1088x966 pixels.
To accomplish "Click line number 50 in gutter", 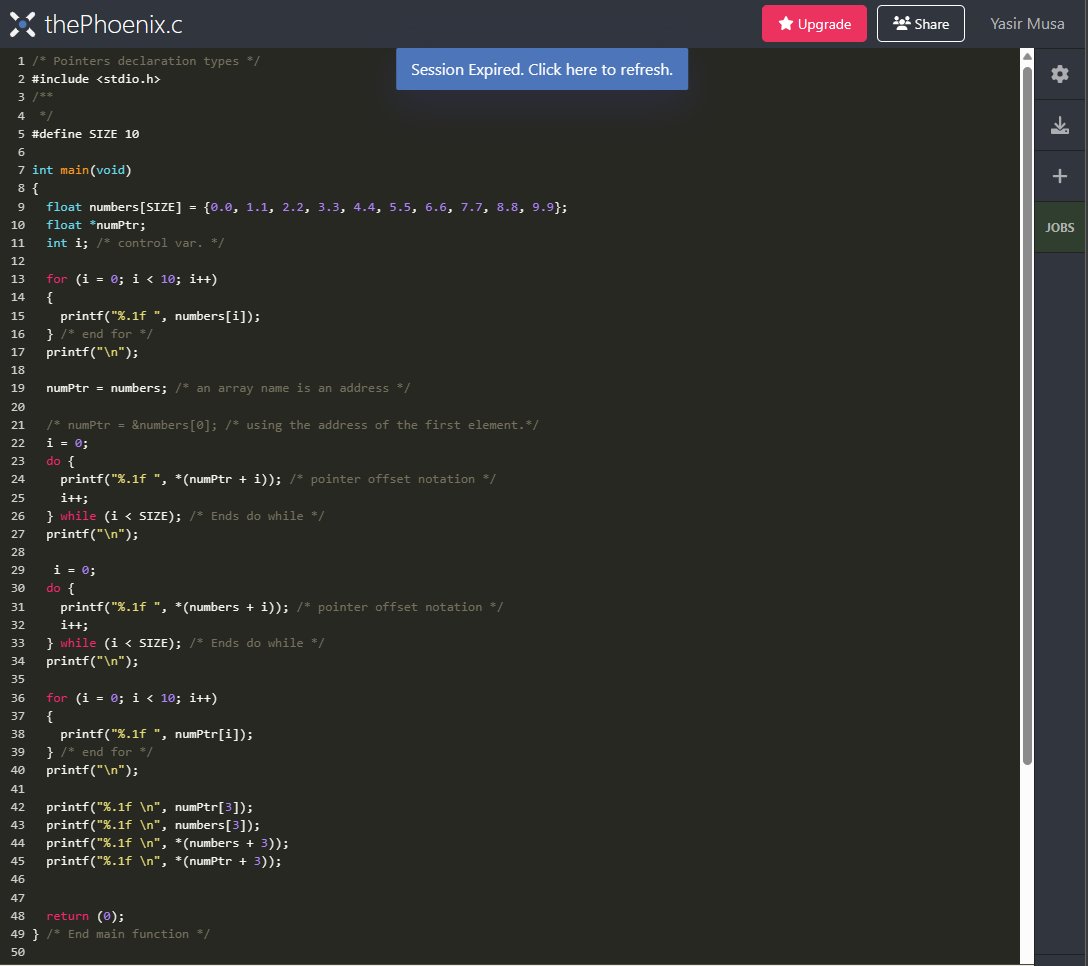I will (18, 952).
